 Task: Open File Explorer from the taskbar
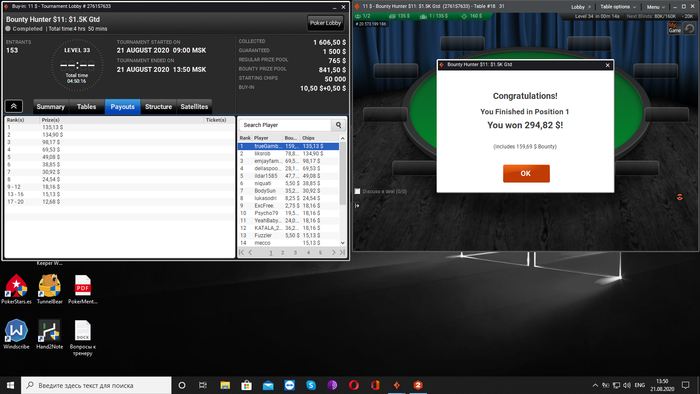click(225, 385)
